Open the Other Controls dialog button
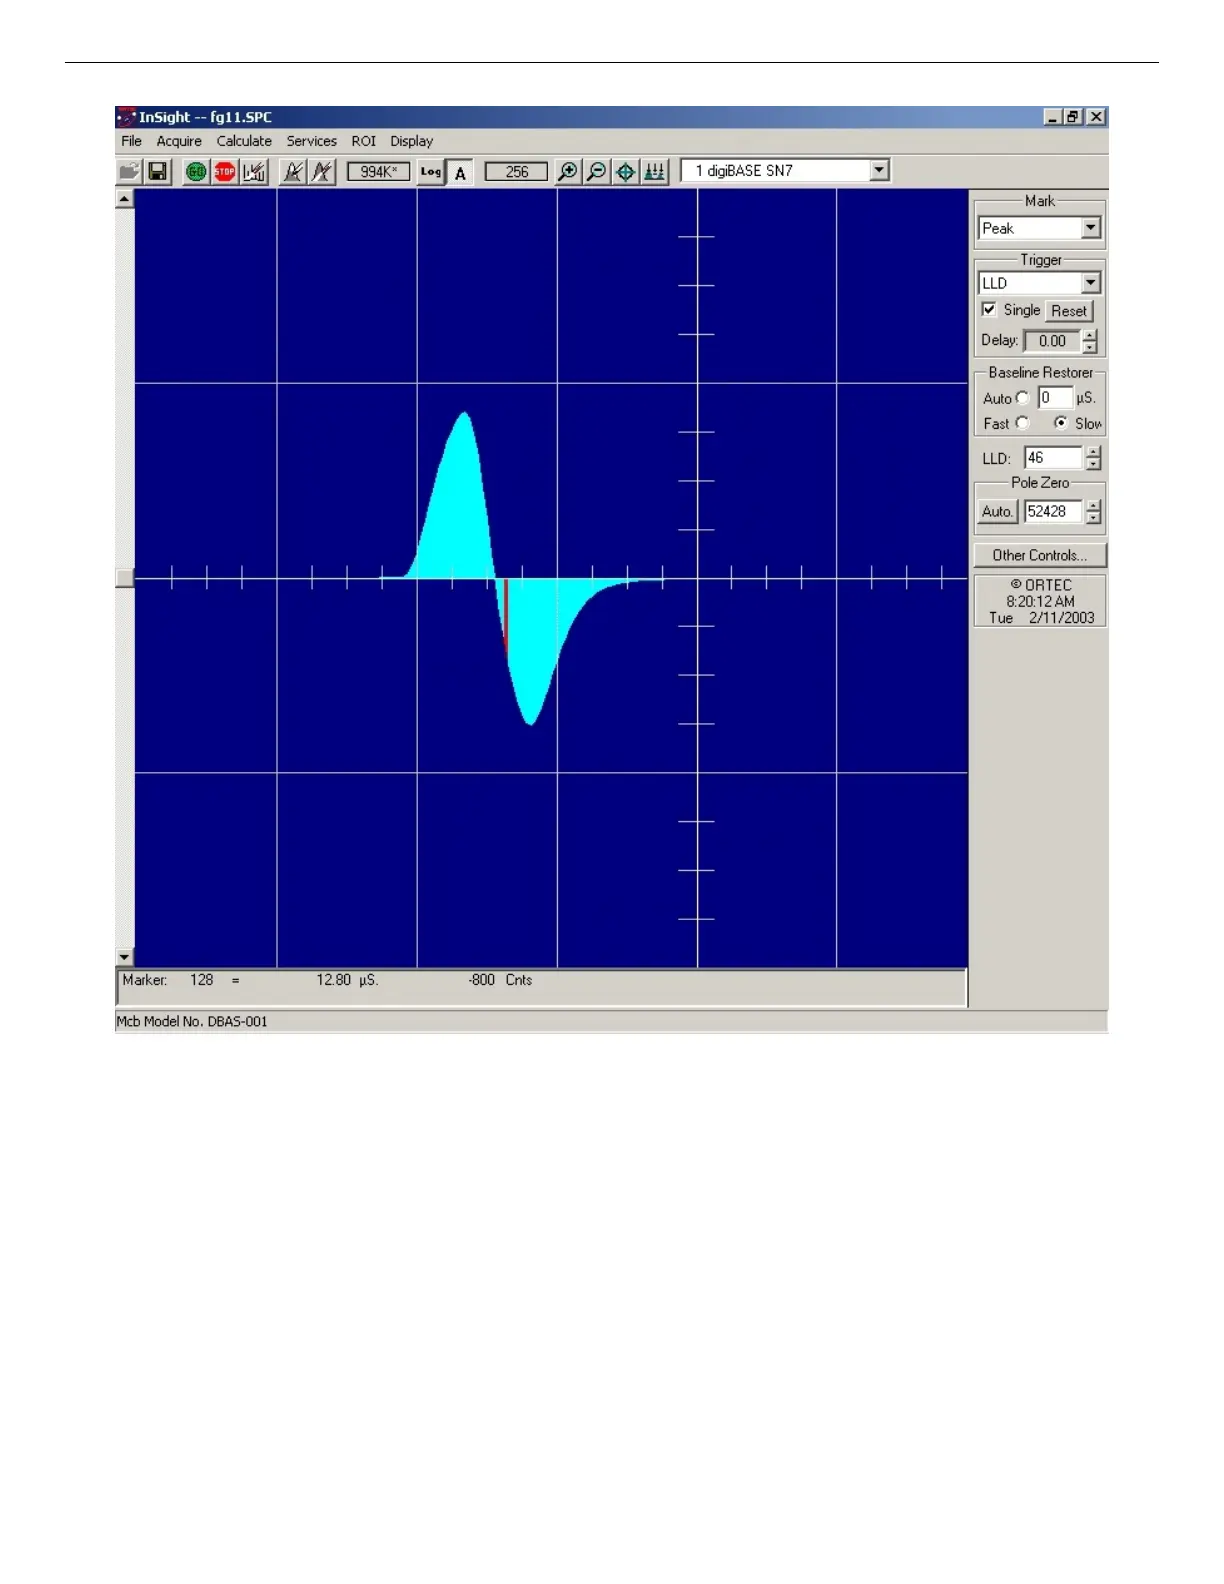This screenshot has height=1584, width=1224. coord(1040,555)
